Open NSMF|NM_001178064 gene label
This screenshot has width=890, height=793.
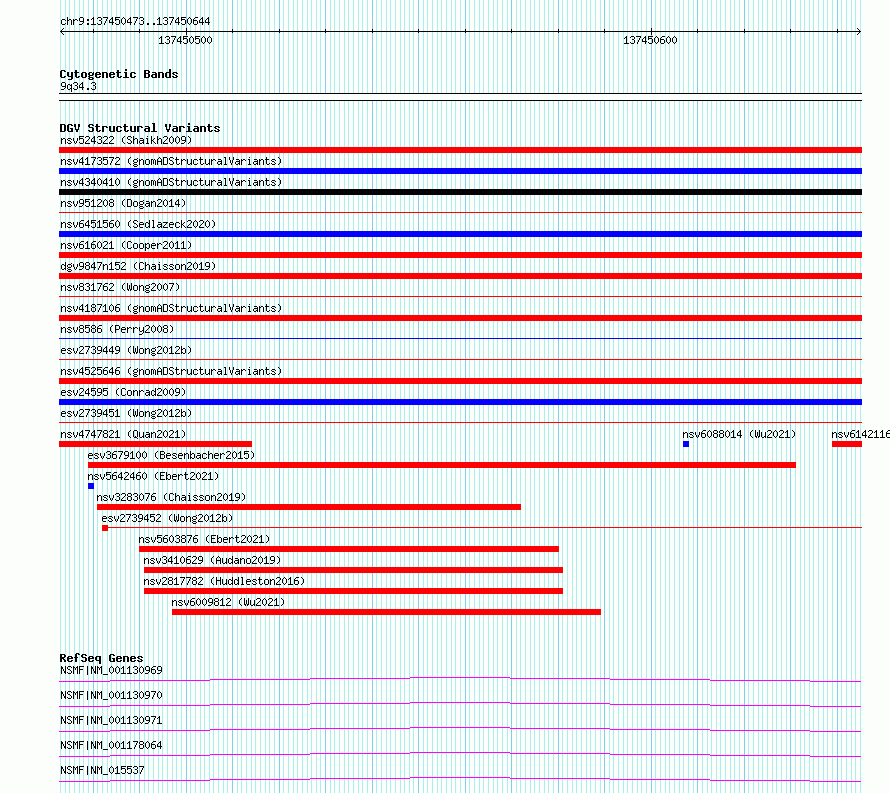tap(111, 745)
